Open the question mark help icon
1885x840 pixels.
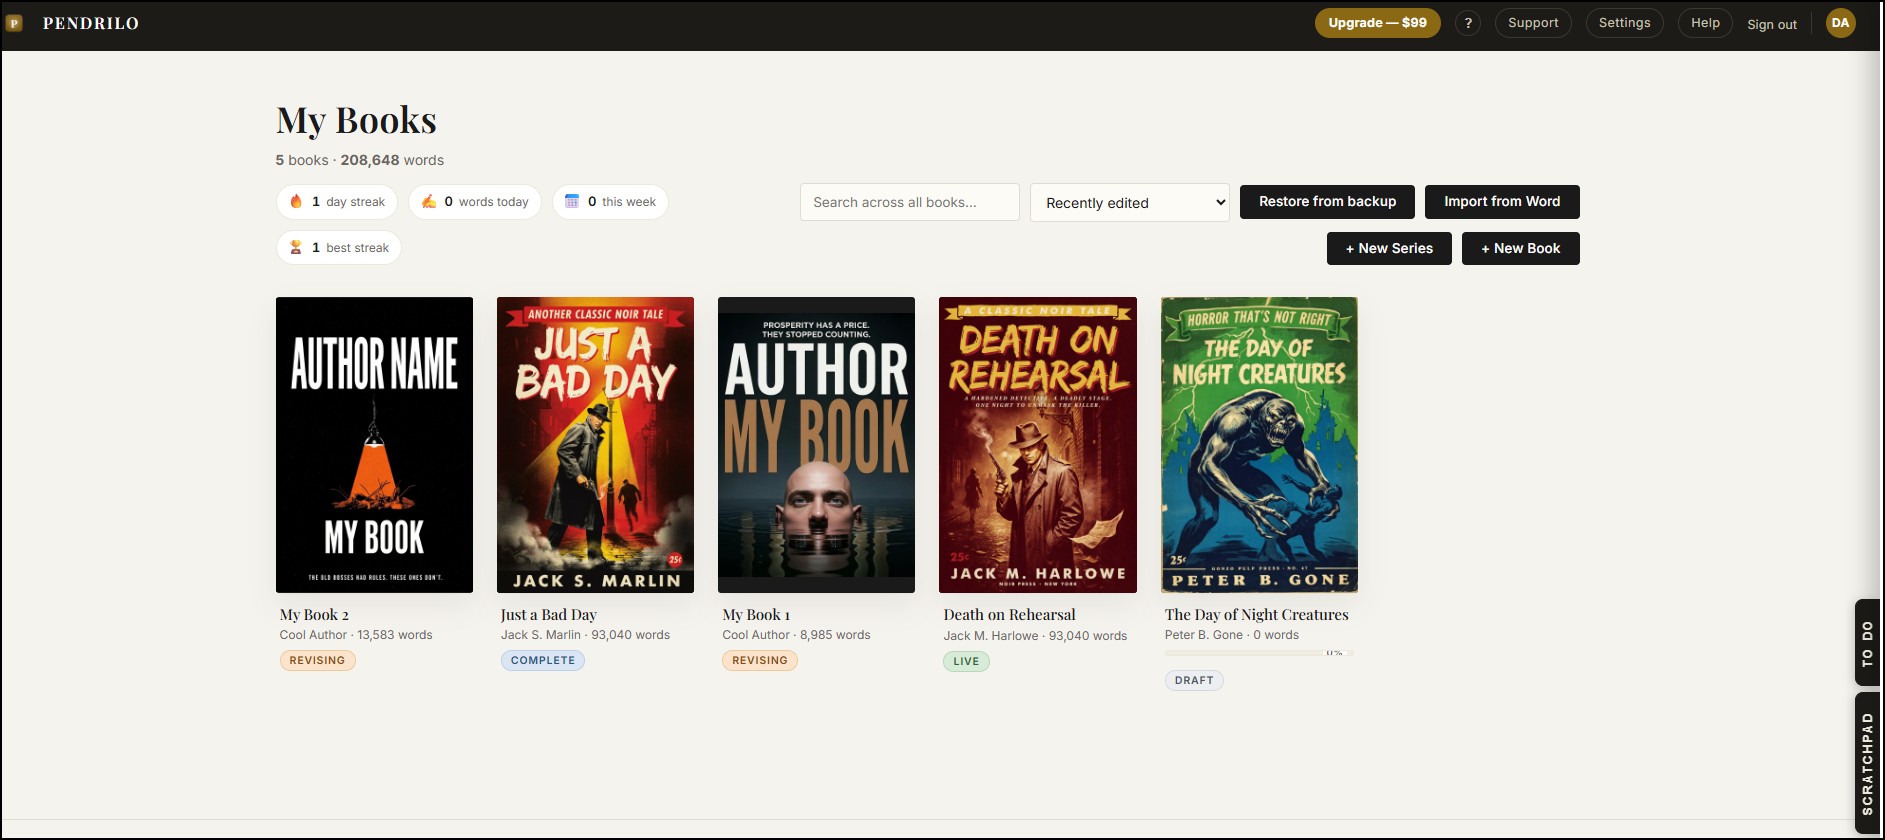pos(1468,23)
